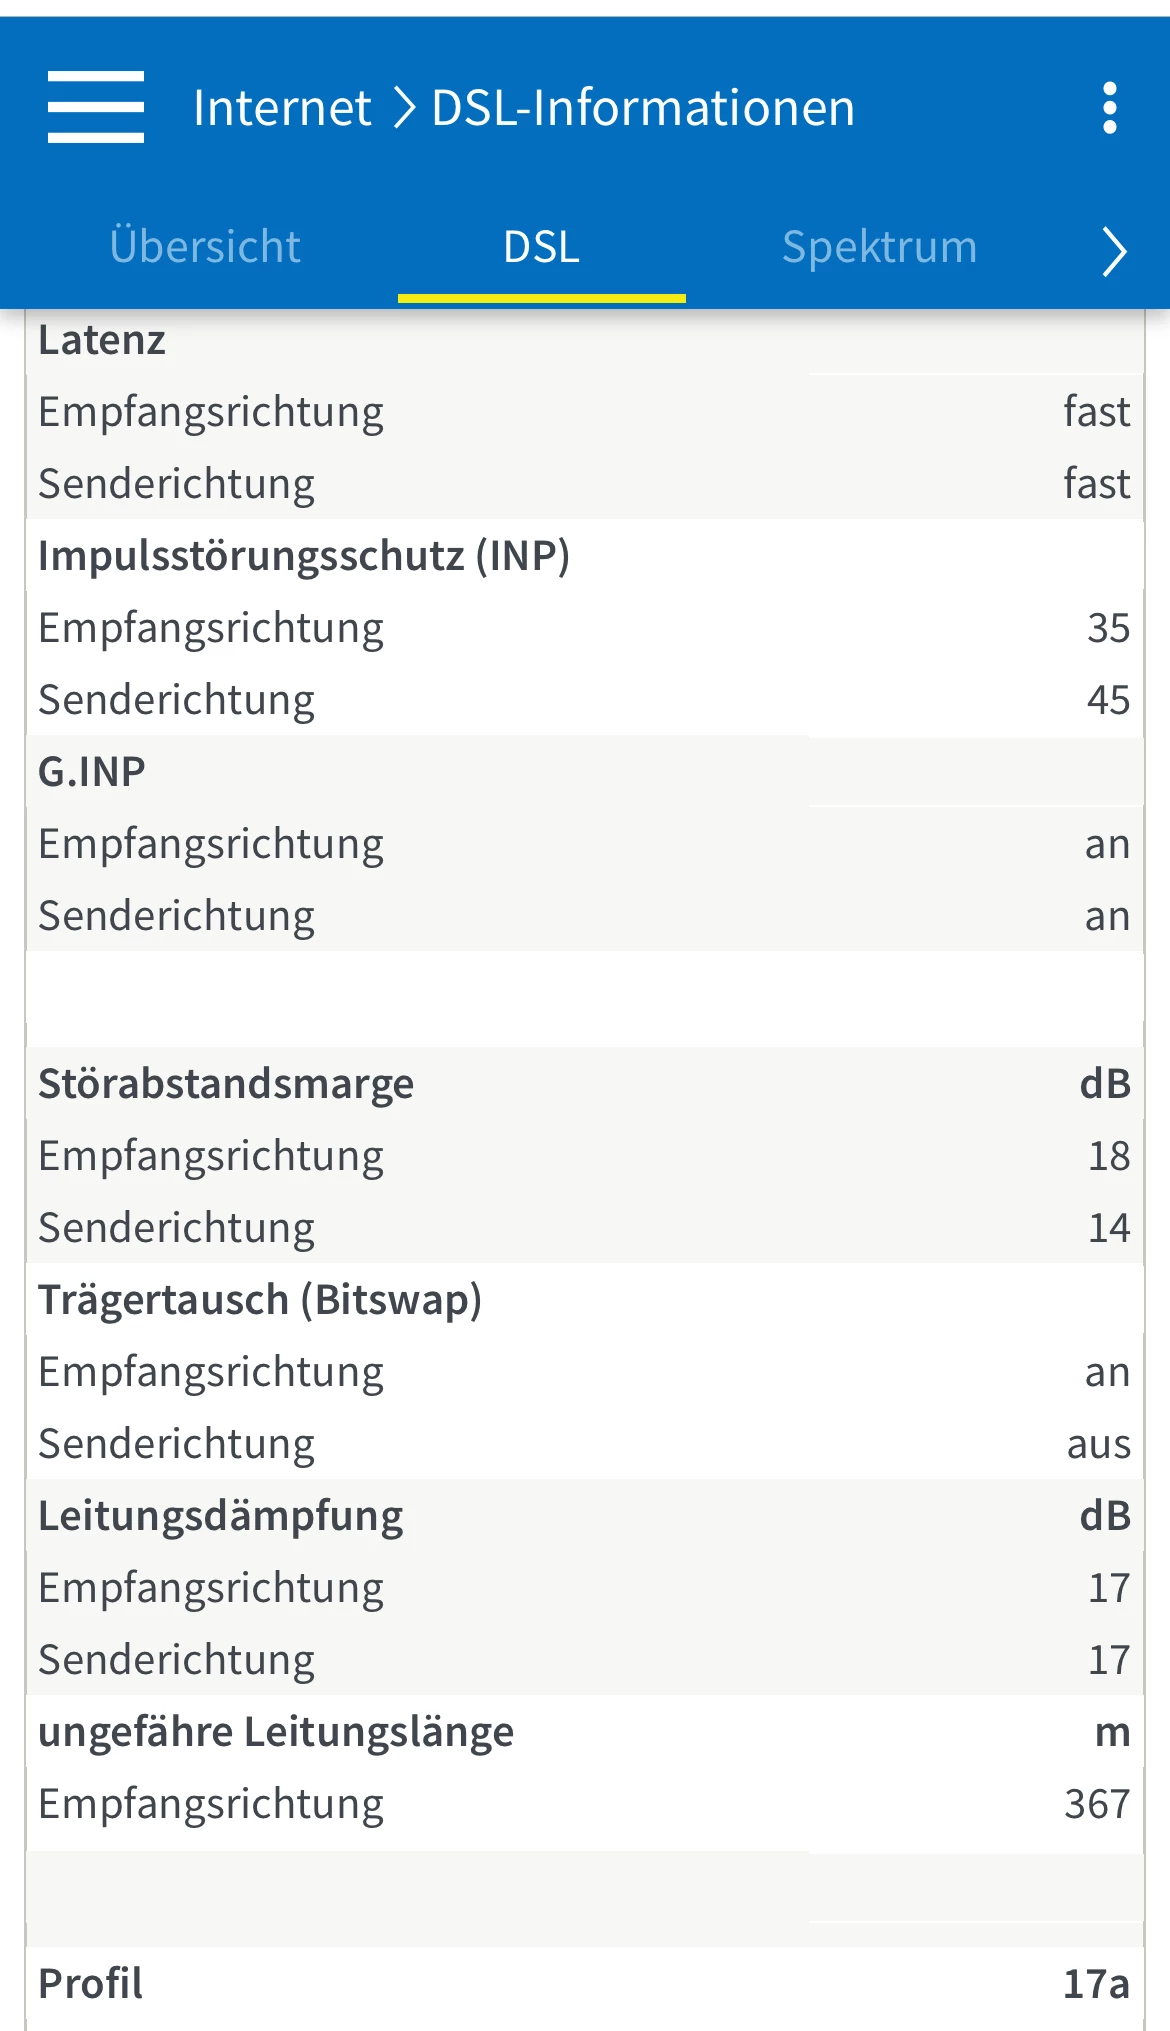Select the Trägertausch (Bitswap) heading

coord(260,1300)
